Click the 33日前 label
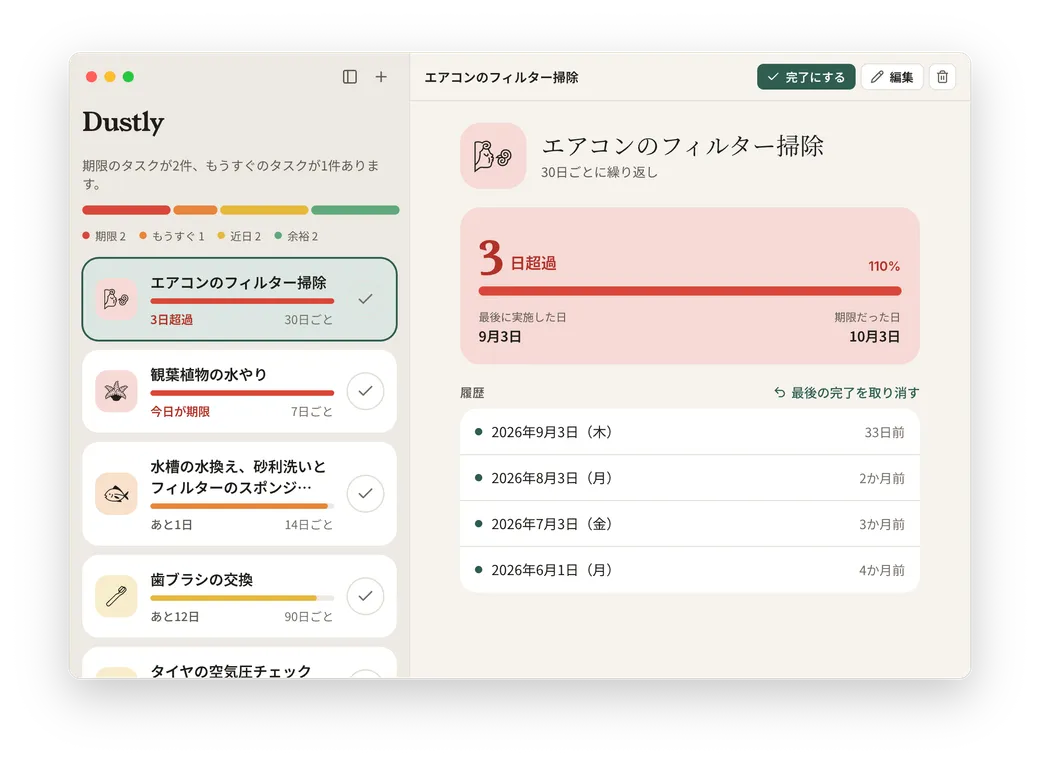 click(x=884, y=432)
